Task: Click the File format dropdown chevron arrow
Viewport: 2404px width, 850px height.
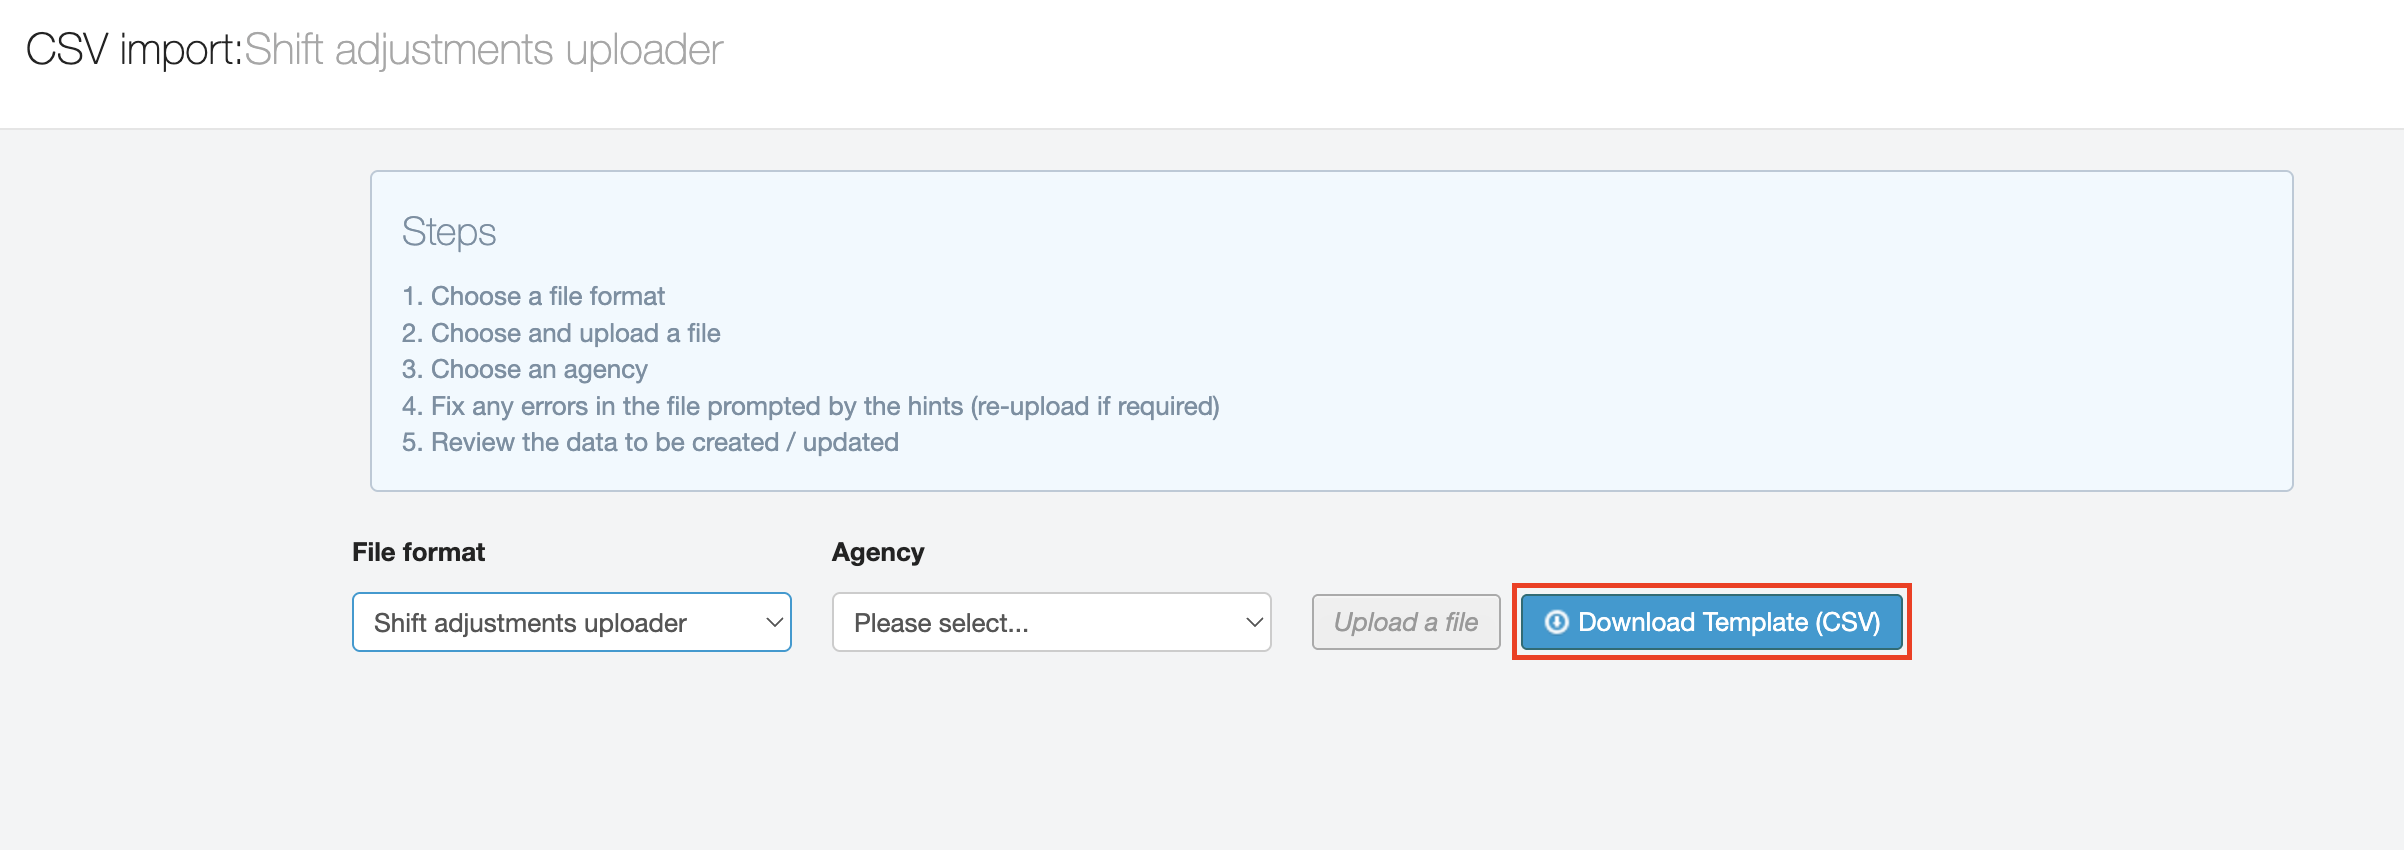Action: [x=774, y=622]
